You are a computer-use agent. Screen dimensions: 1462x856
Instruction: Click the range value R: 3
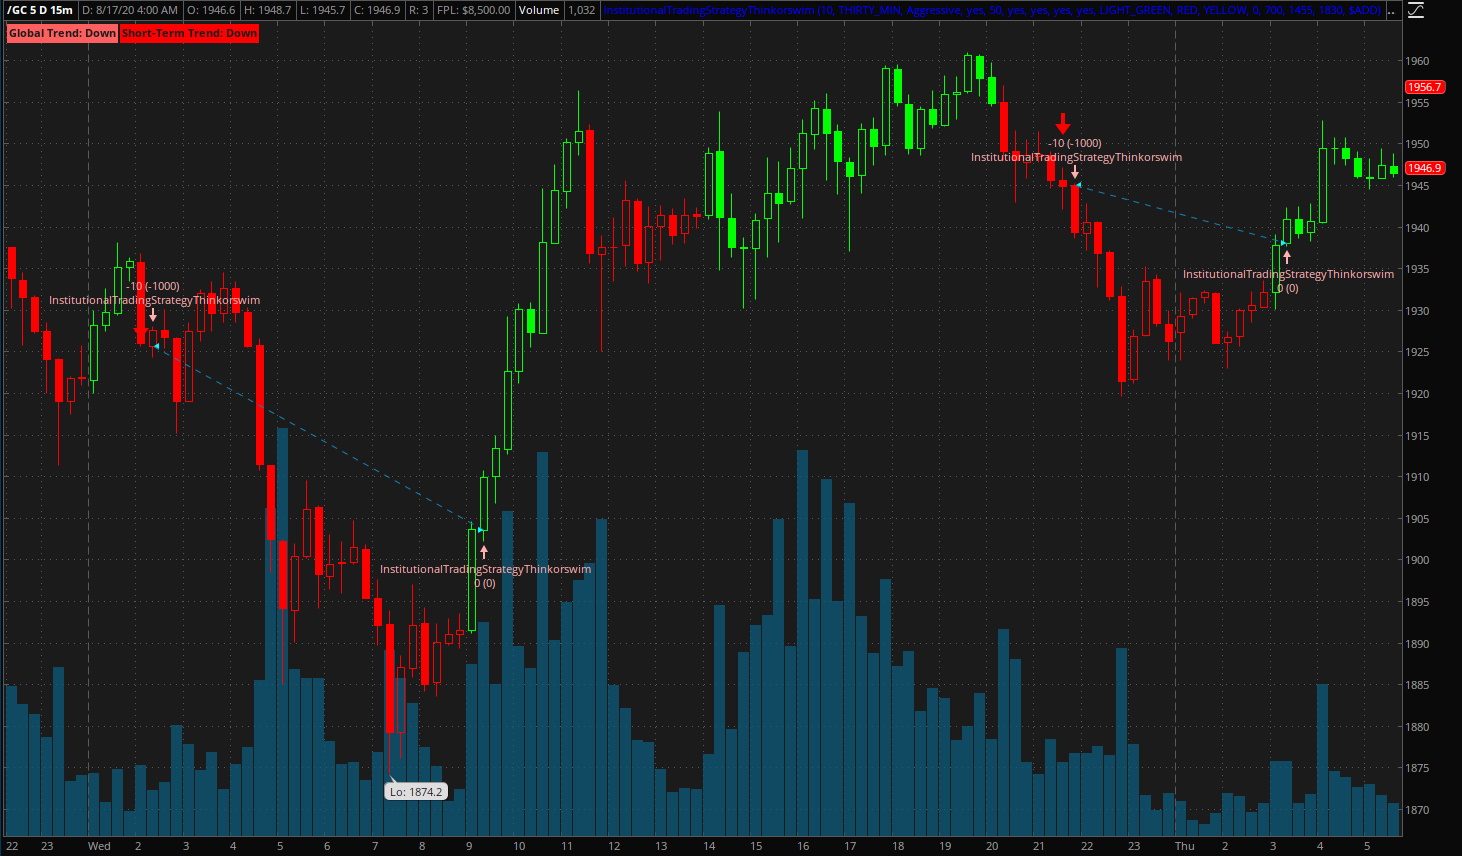(418, 10)
